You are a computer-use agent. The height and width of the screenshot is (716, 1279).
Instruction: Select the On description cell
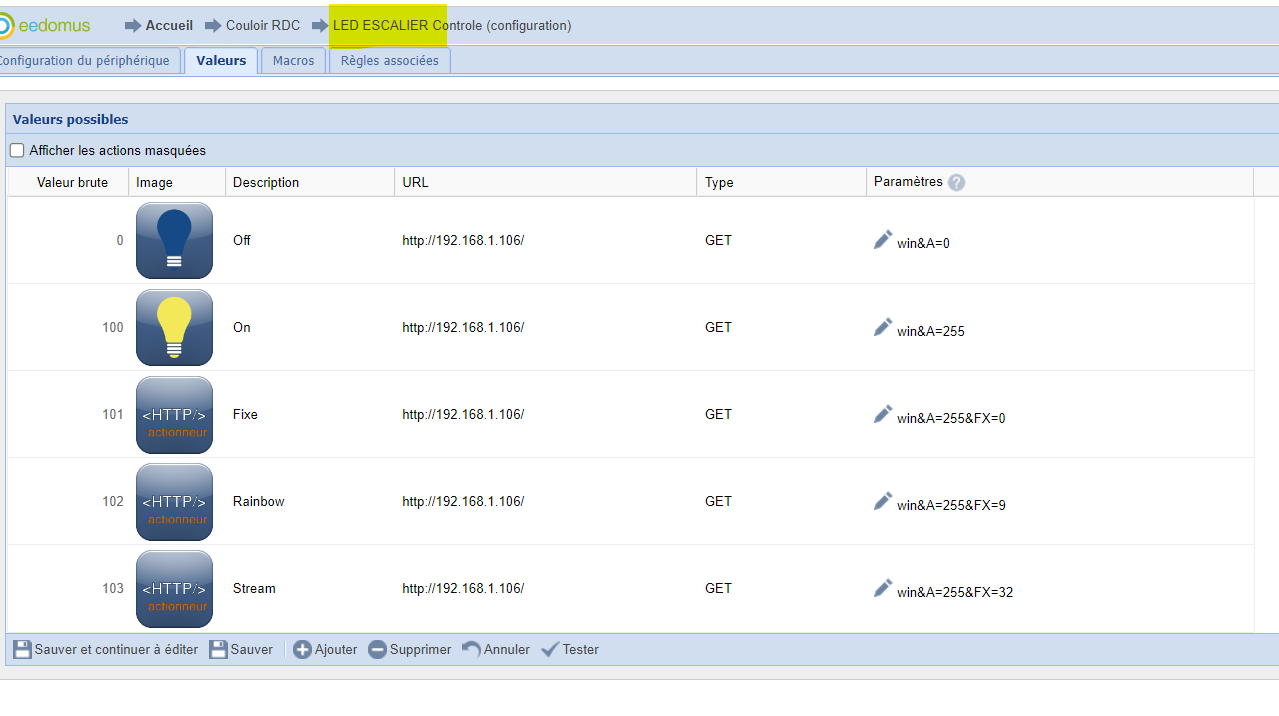tap(310, 327)
